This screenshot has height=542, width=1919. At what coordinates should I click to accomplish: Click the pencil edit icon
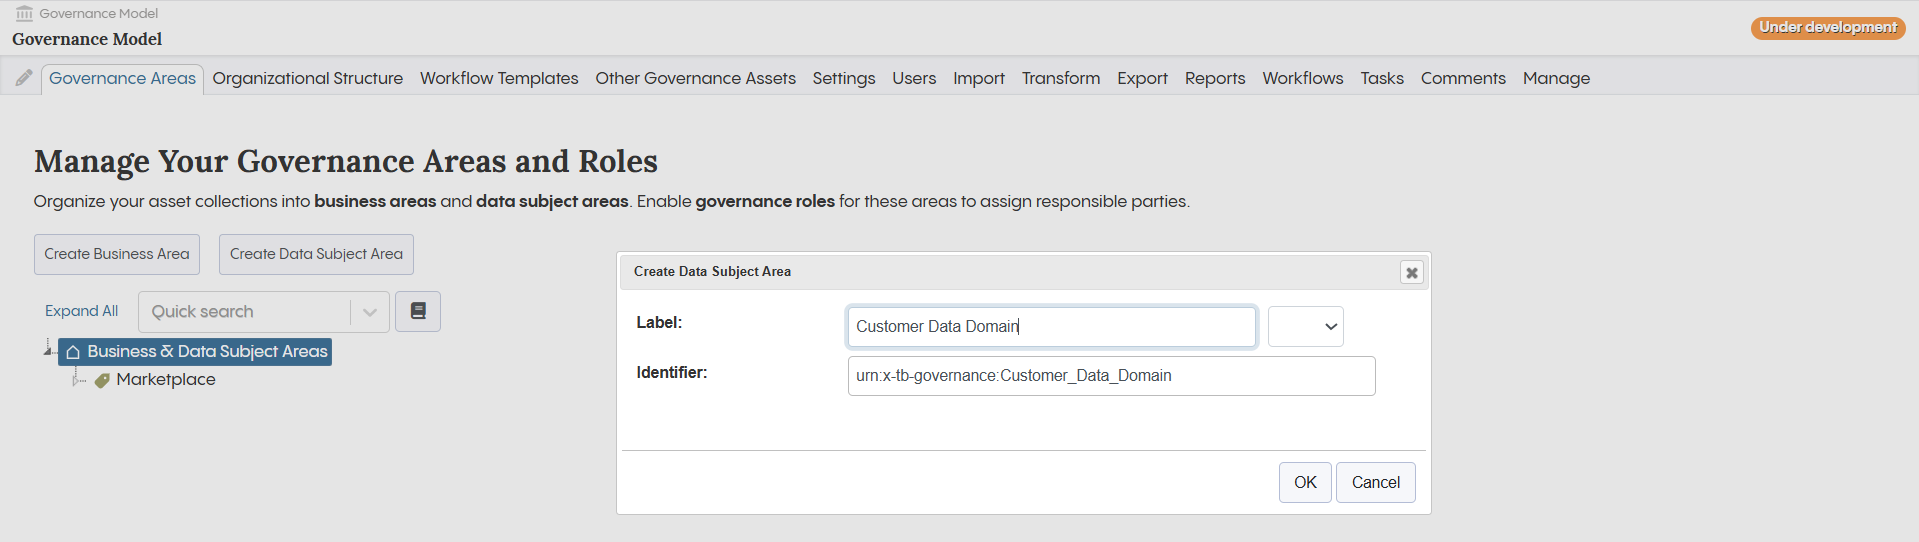[24, 78]
